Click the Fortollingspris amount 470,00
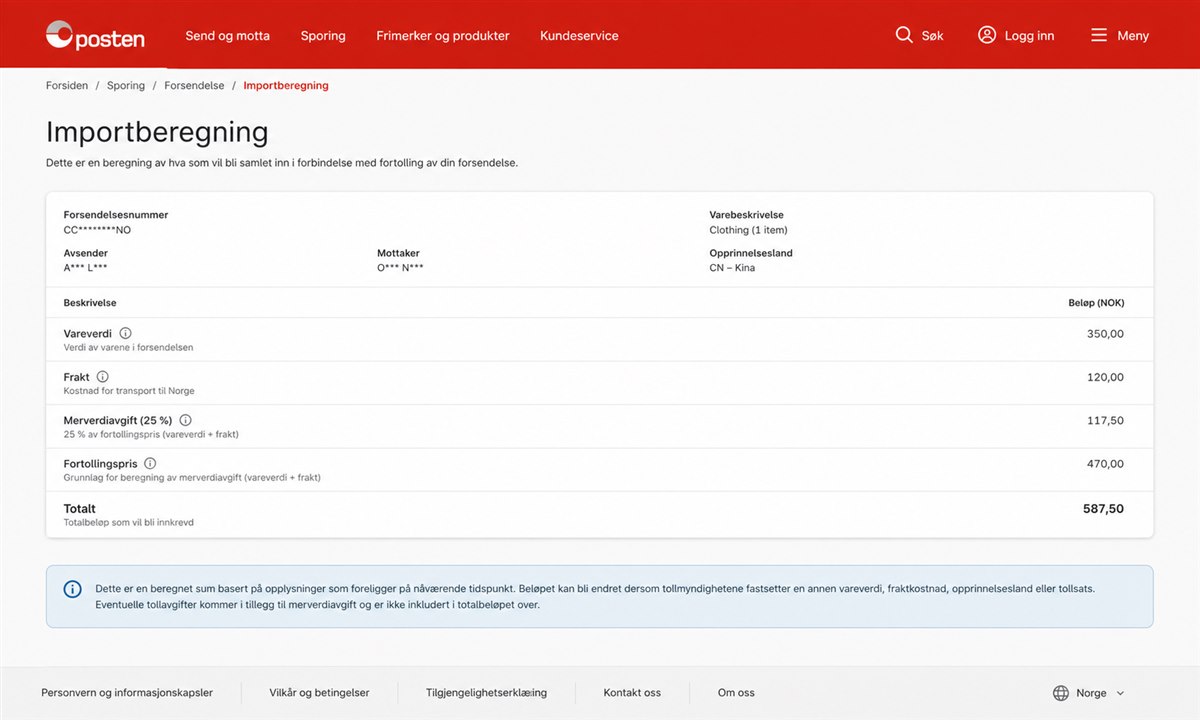Image resolution: width=1200 pixels, height=720 pixels. coord(1105,464)
